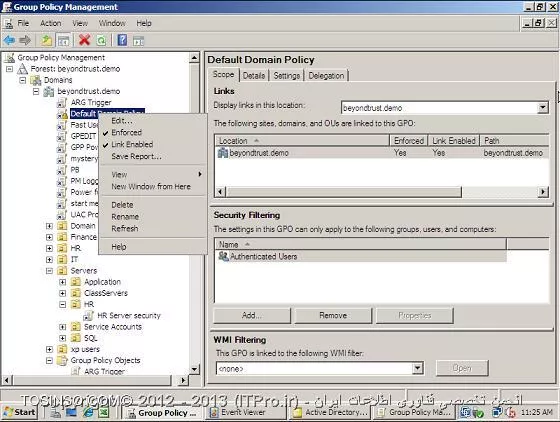Viewport: 560px width, 422px height.
Task: Open Display links in this location dropdown
Action: (x=542, y=107)
